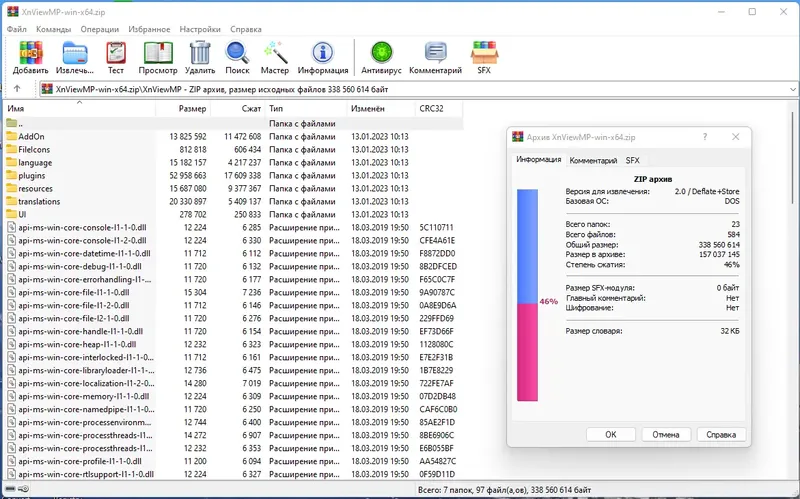
Task: Sort the list by CRC32 column
Action: 439,108
